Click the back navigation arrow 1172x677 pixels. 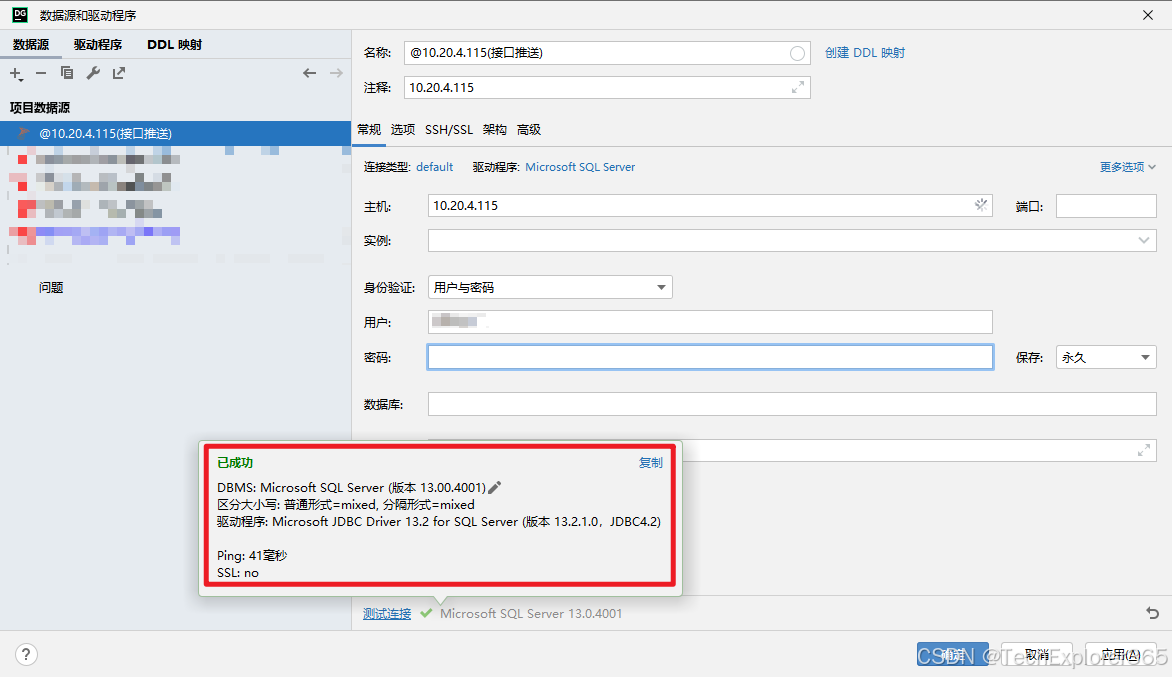pyautogui.click(x=310, y=73)
